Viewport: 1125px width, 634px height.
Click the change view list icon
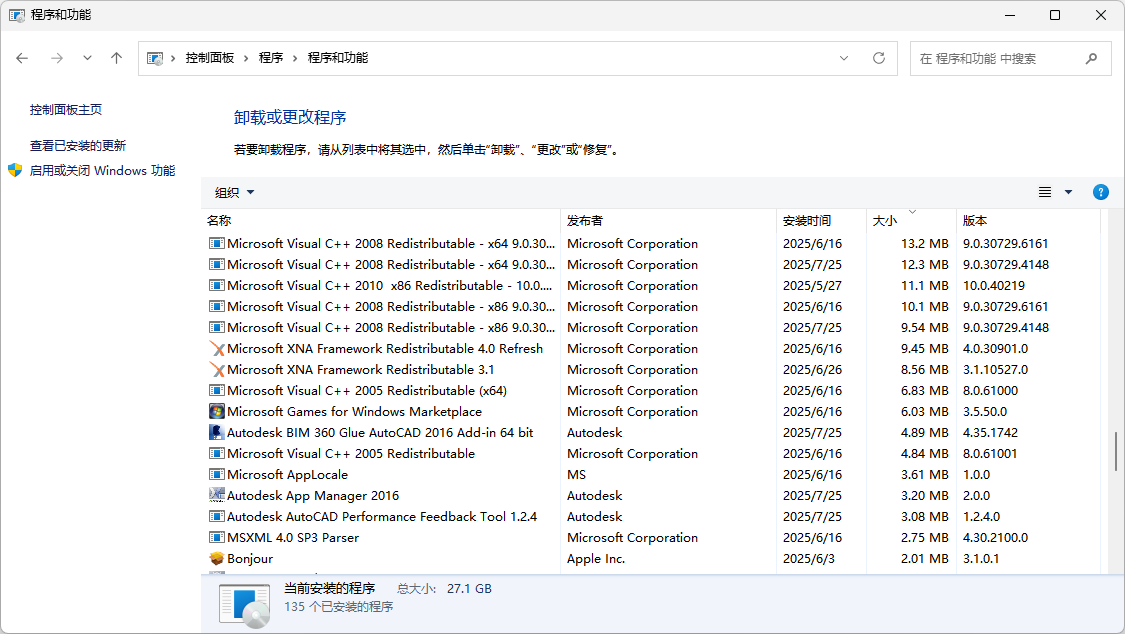(1045, 192)
